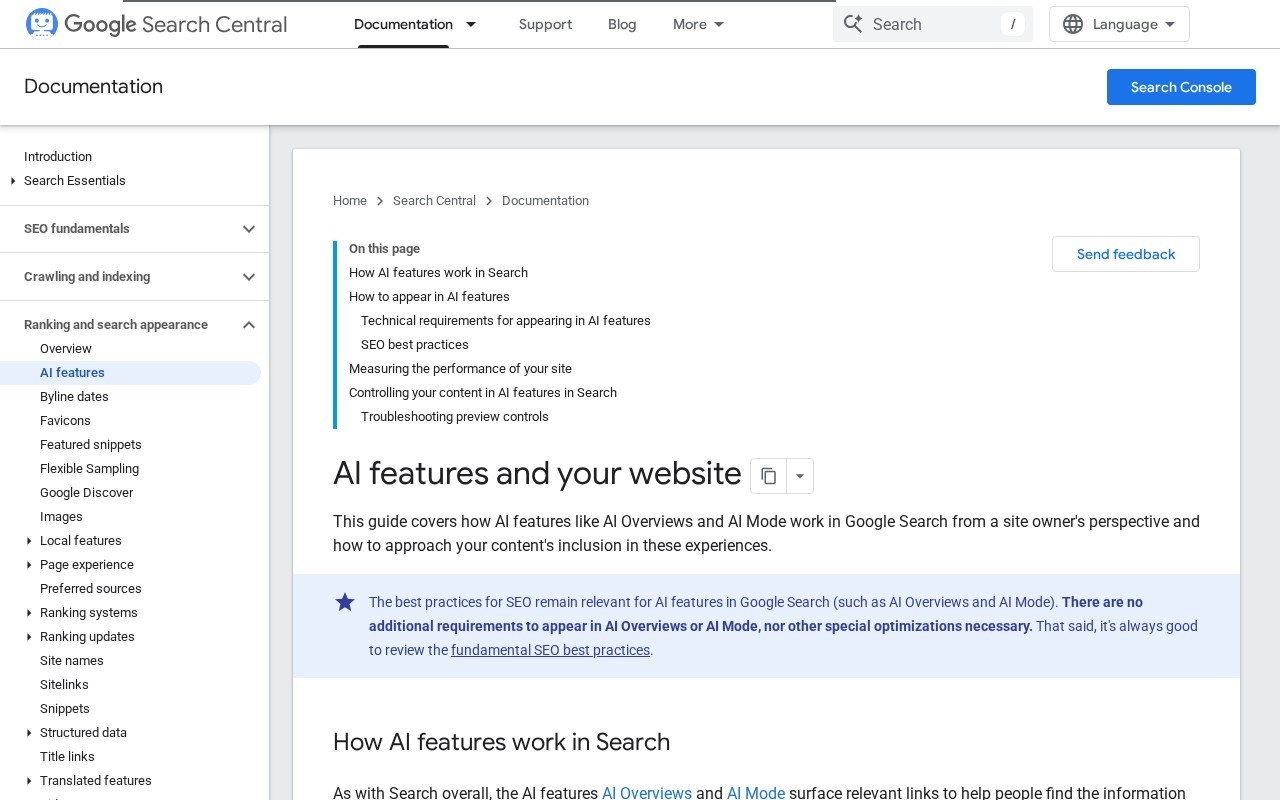Click the Google Search Central logo
1280x800 pixels.
(156, 24)
